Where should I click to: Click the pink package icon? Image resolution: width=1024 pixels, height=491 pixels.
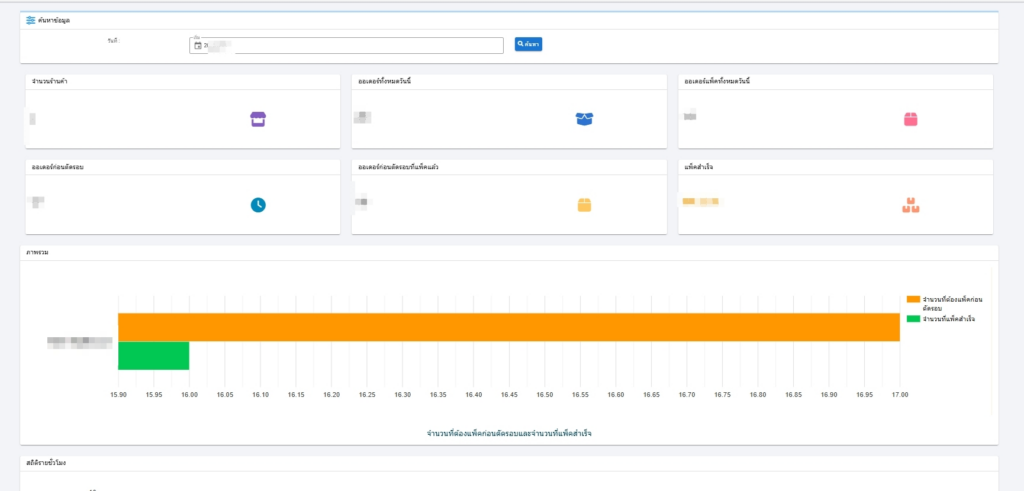910,120
